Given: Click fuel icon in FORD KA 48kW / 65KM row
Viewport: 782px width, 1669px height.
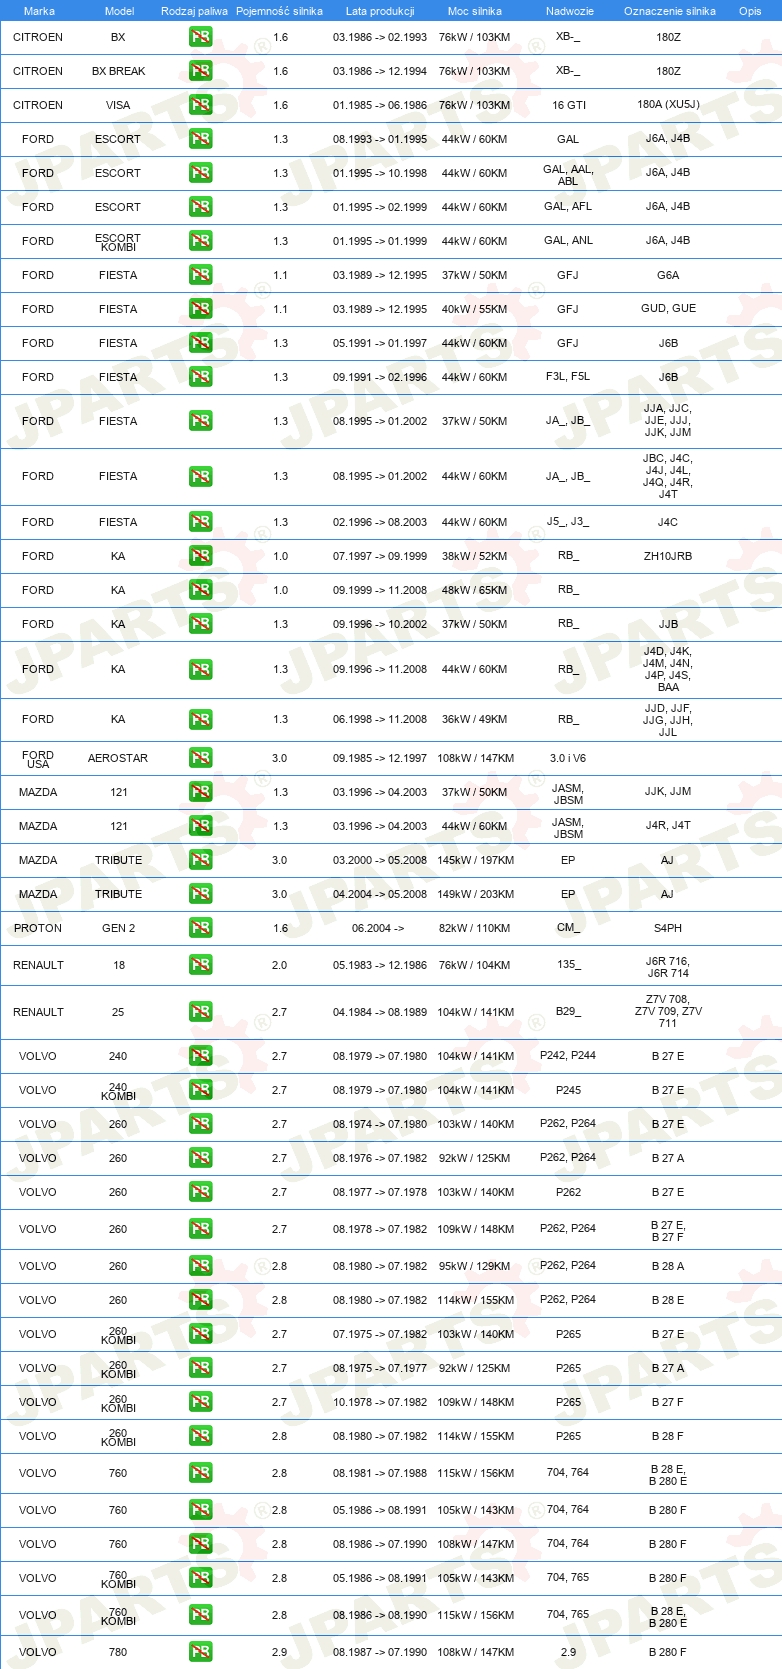Looking at the screenshot, I should click(x=200, y=590).
